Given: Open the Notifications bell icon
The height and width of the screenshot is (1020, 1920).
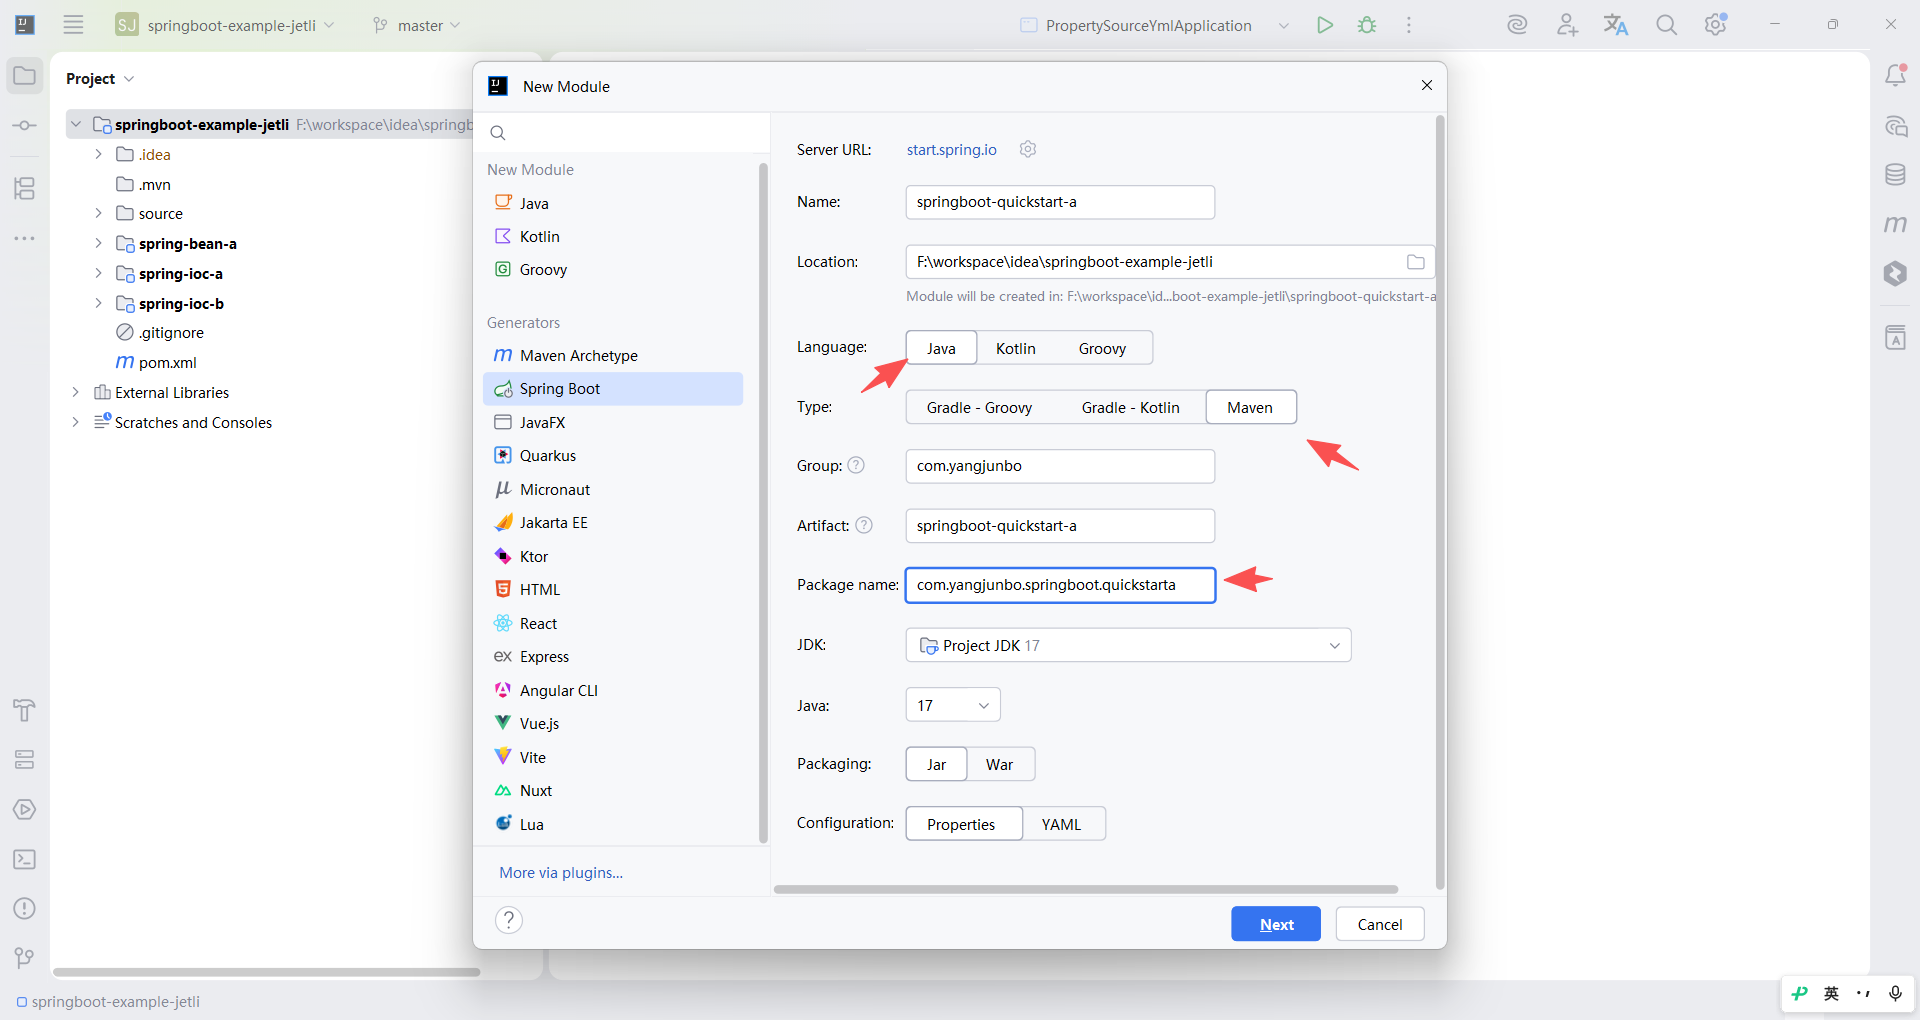Looking at the screenshot, I should click(x=1895, y=75).
